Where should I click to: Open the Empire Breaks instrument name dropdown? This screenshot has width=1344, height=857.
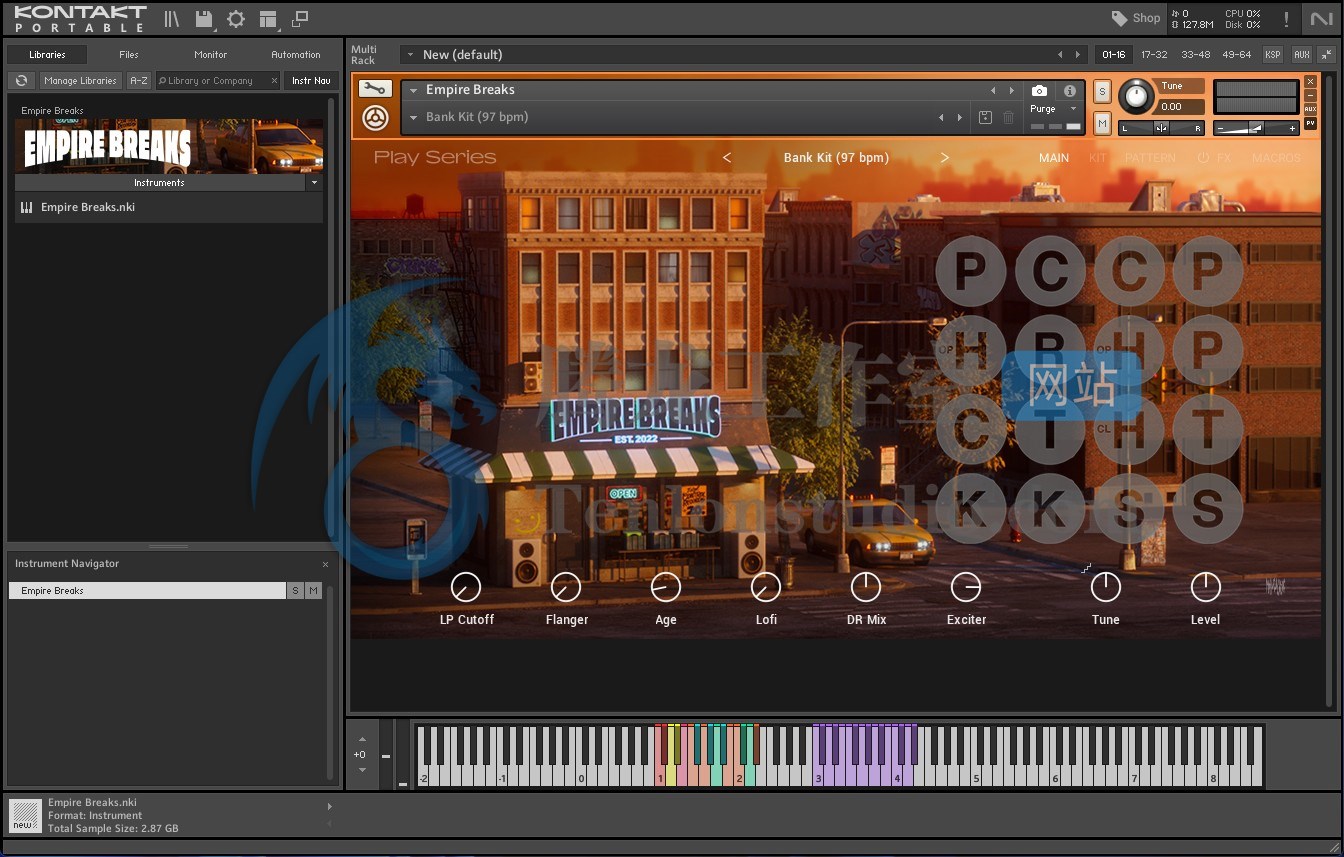[x=413, y=90]
